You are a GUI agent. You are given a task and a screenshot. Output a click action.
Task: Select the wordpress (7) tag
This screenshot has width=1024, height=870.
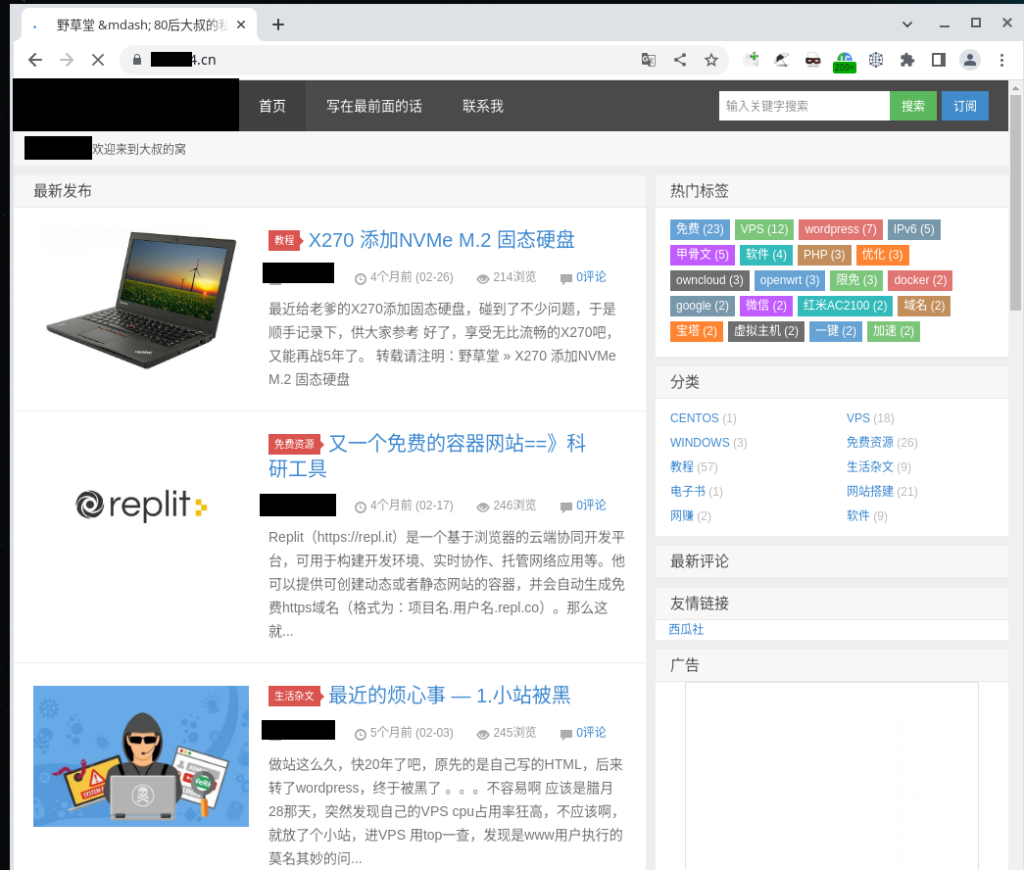(839, 229)
